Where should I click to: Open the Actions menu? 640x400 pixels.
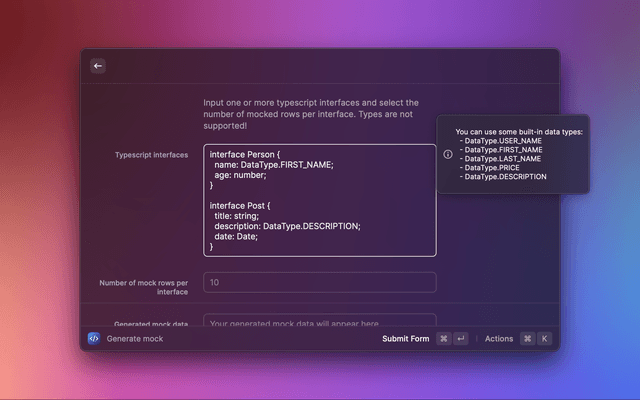(x=498, y=339)
